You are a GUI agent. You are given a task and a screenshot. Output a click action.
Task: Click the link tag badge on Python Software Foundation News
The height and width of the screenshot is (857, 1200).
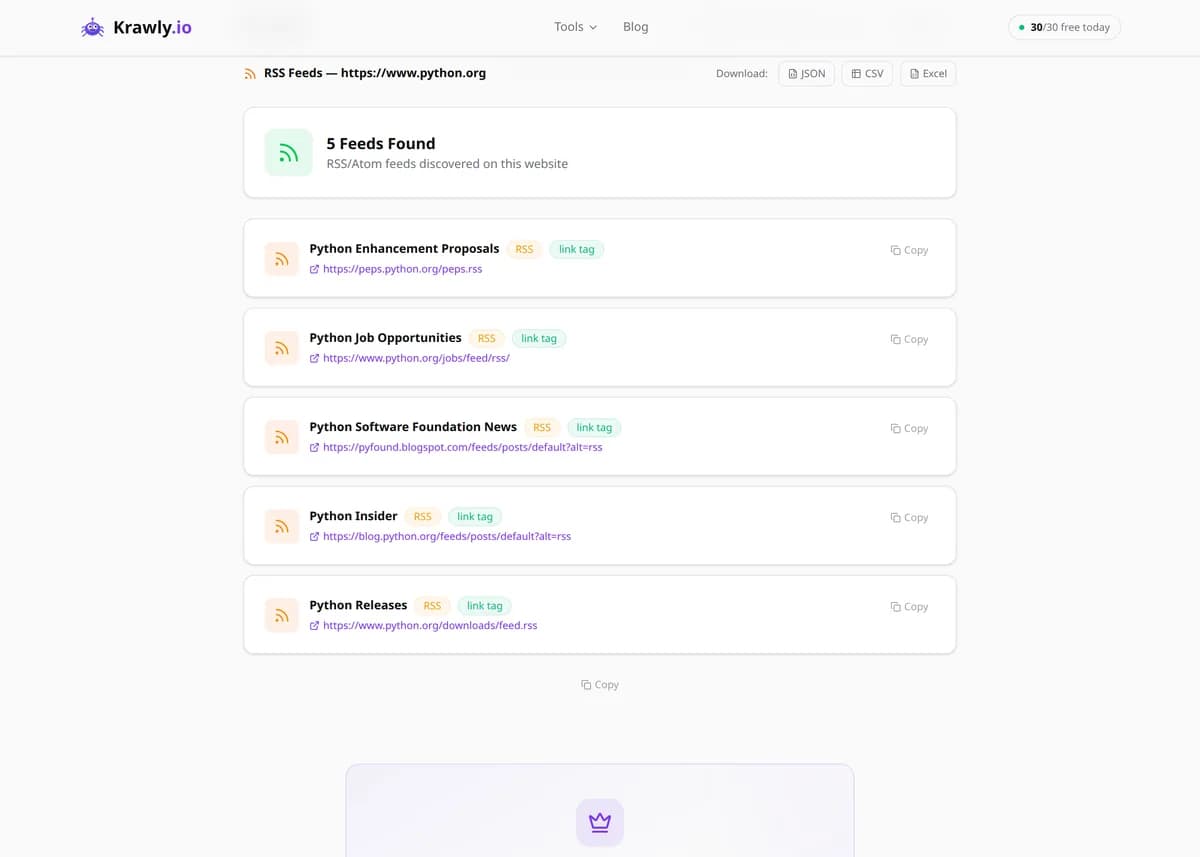click(594, 427)
